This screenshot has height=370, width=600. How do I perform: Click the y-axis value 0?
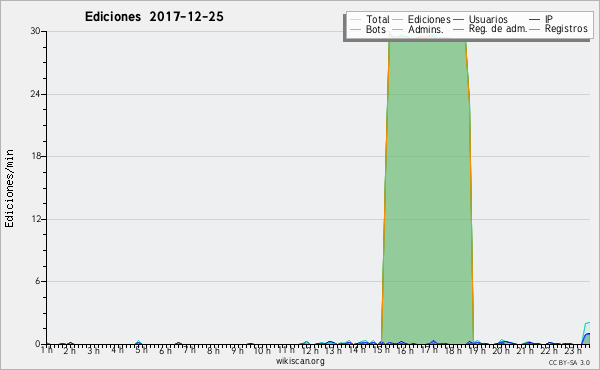click(x=38, y=344)
